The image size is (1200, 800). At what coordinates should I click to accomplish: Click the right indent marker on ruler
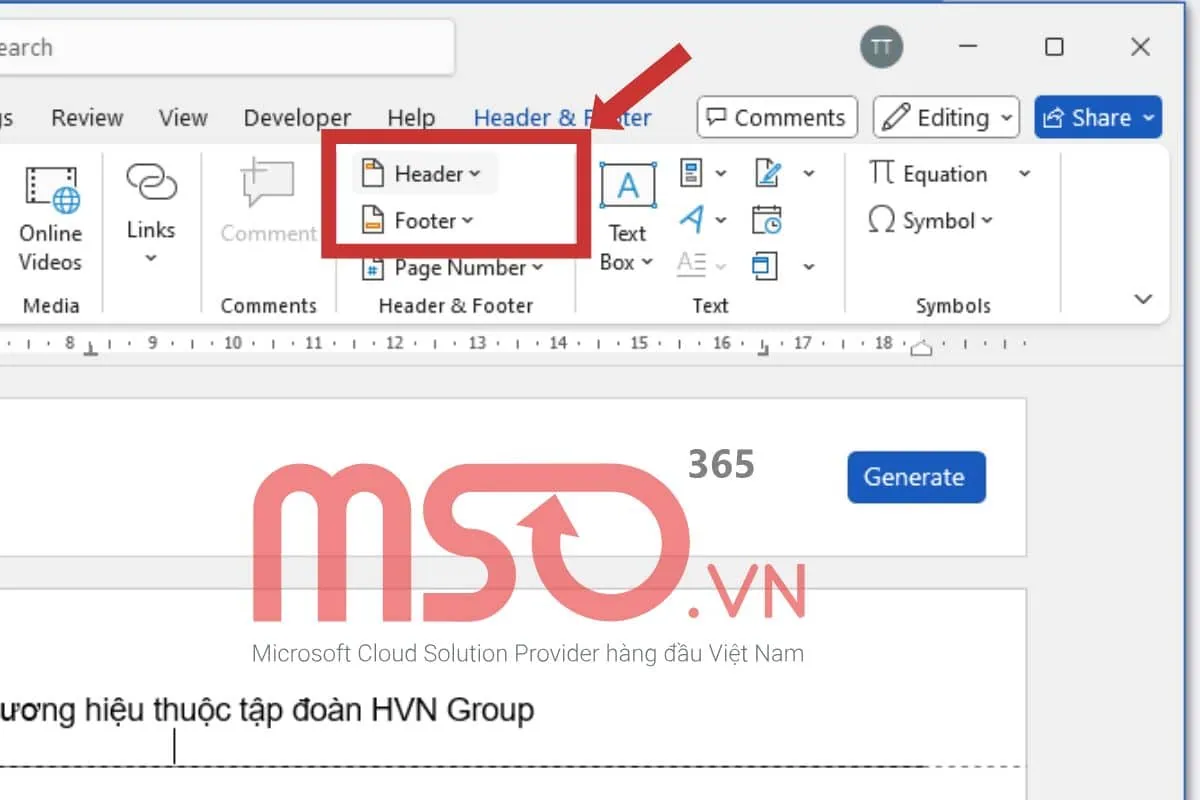tap(921, 348)
